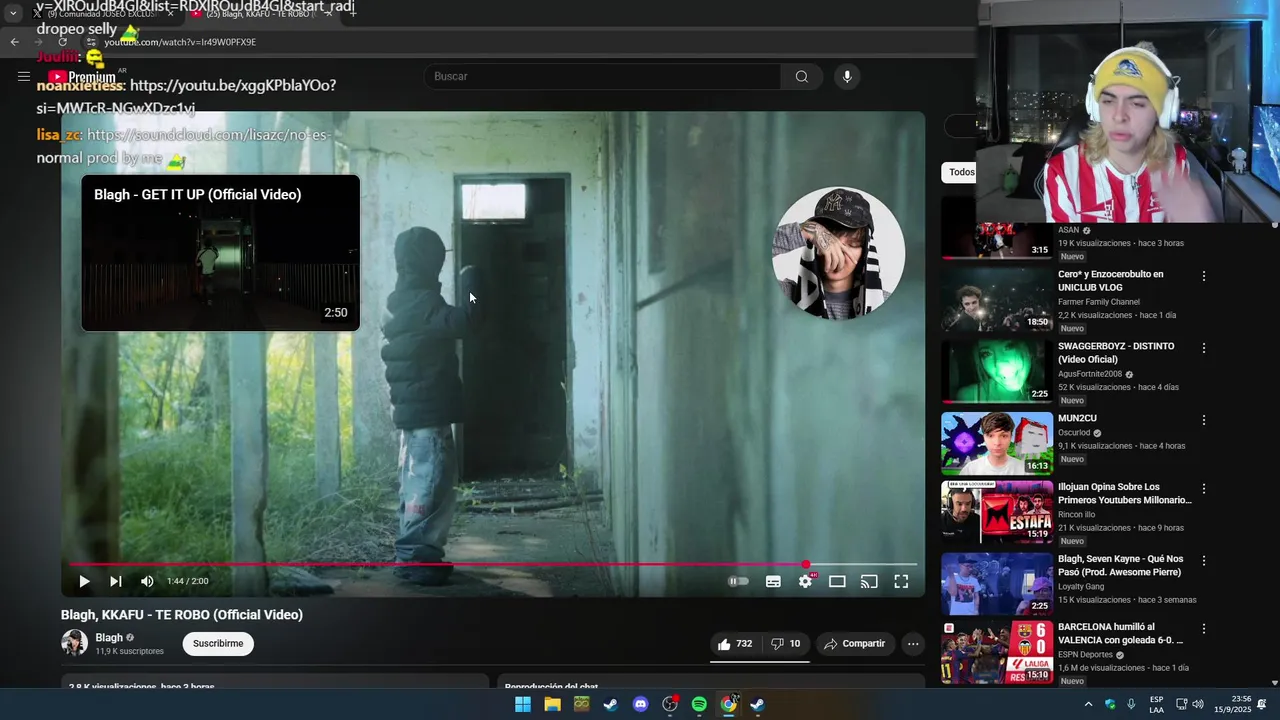Skip to the next video
The height and width of the screenshot is (720, 1280).
116,581
